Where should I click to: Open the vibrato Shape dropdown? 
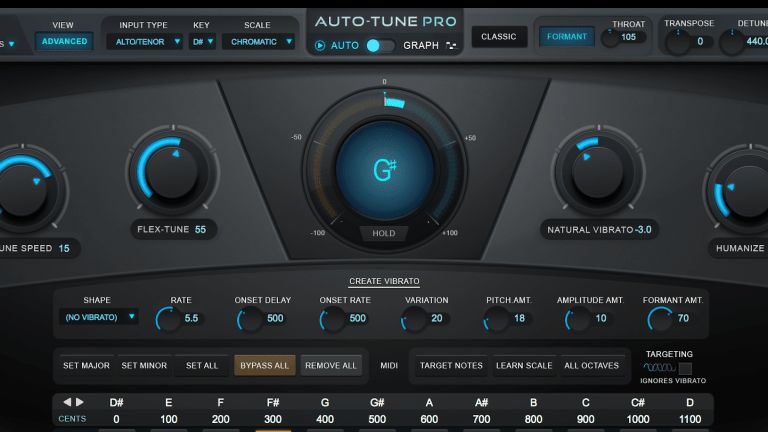click(x=98, y=317)
